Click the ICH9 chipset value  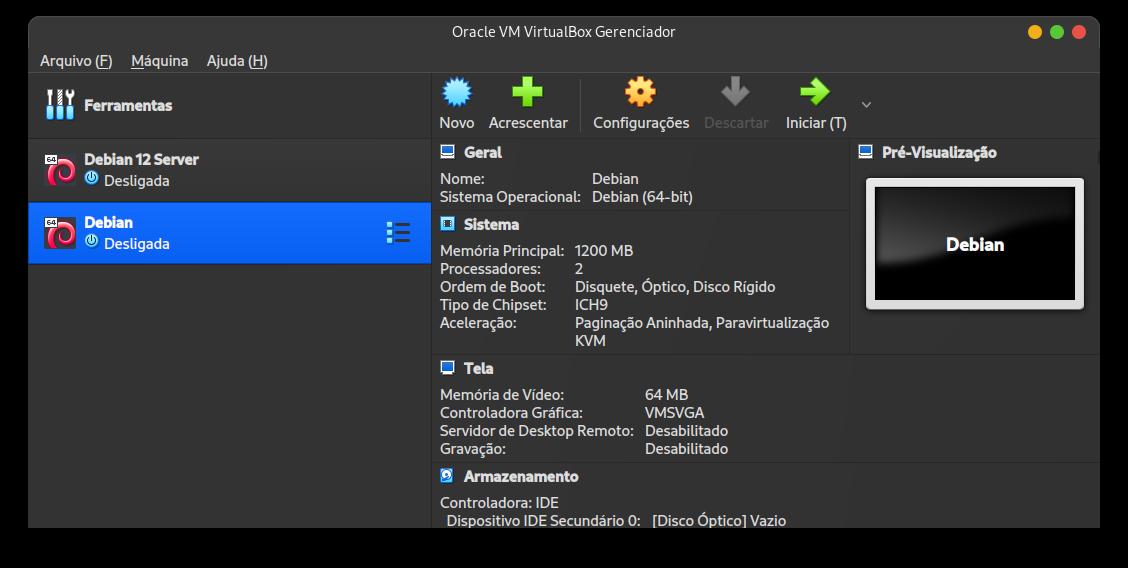(591, 305)
